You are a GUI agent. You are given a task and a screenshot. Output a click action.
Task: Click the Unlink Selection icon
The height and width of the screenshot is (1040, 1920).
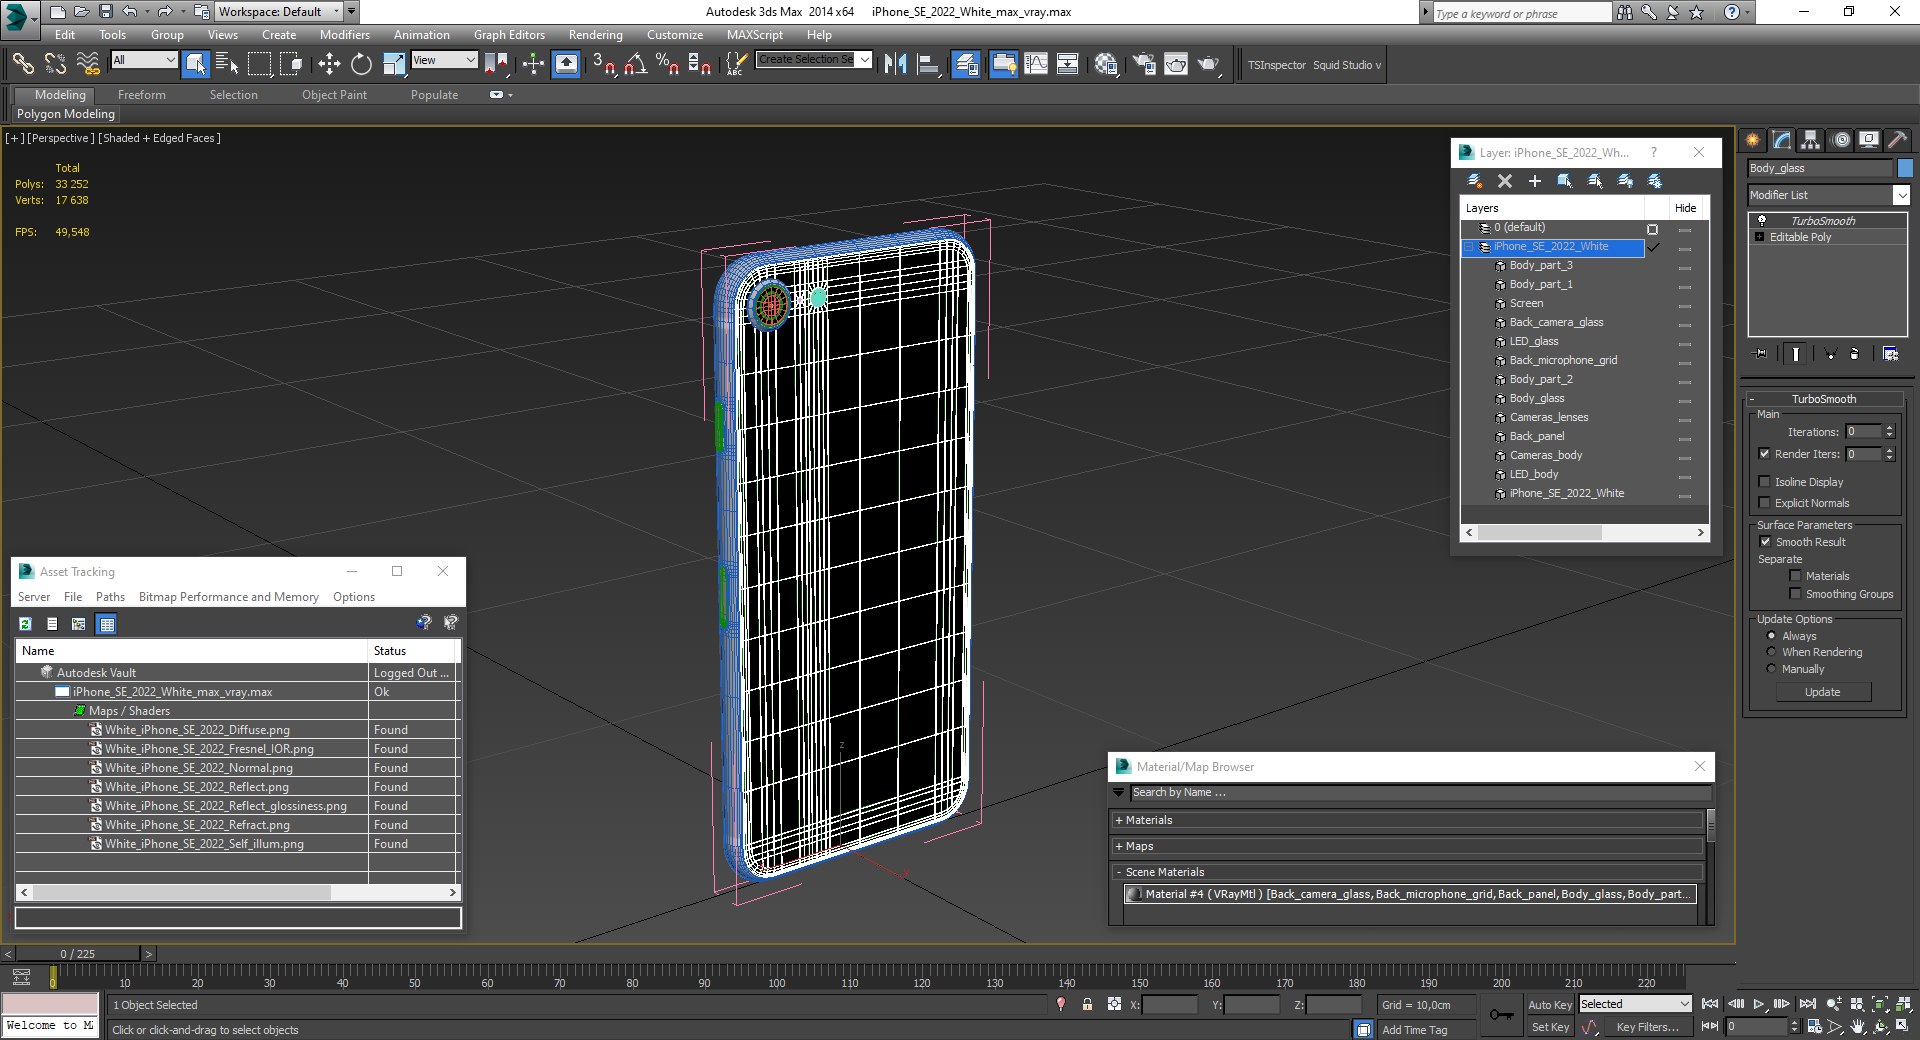point(55,64)
